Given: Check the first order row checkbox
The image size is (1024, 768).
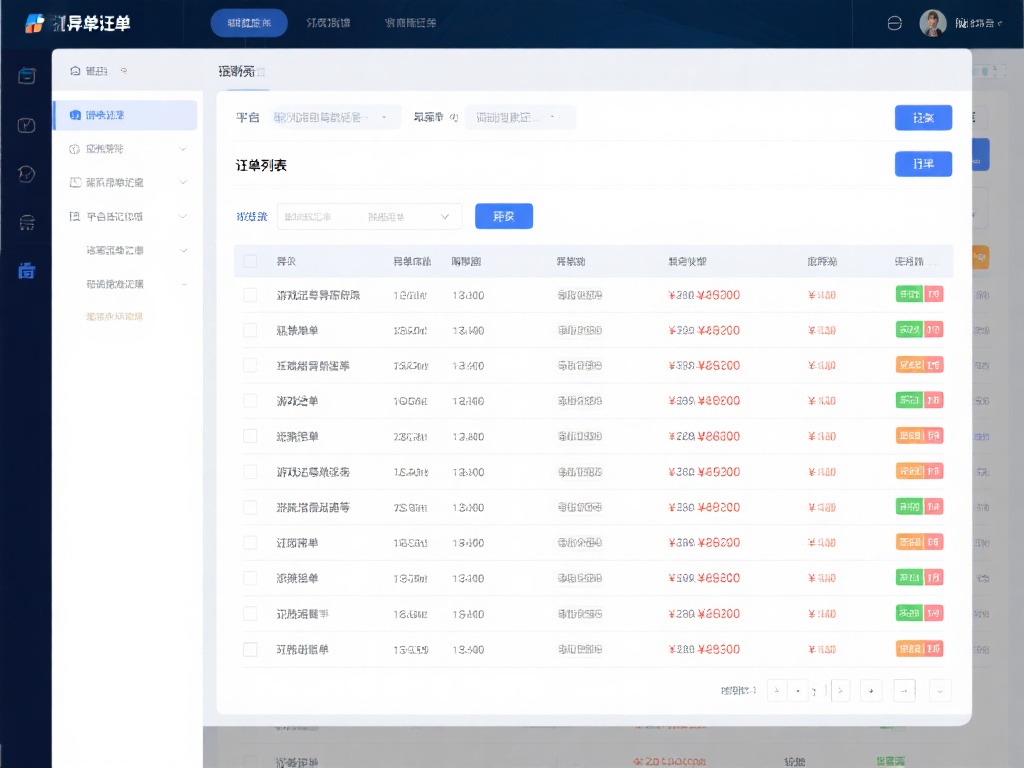Looking at the screenshot, I should 250,295.
